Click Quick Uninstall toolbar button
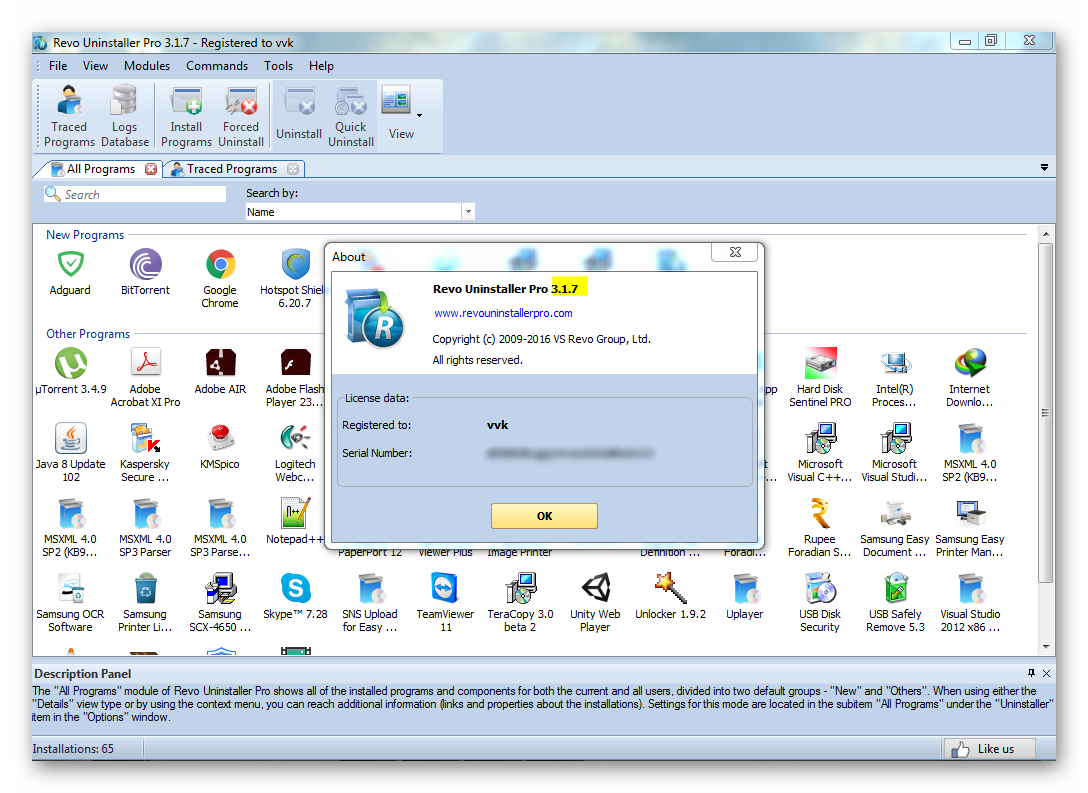Viewport: 1088px width, 793px height. point(350,116)
